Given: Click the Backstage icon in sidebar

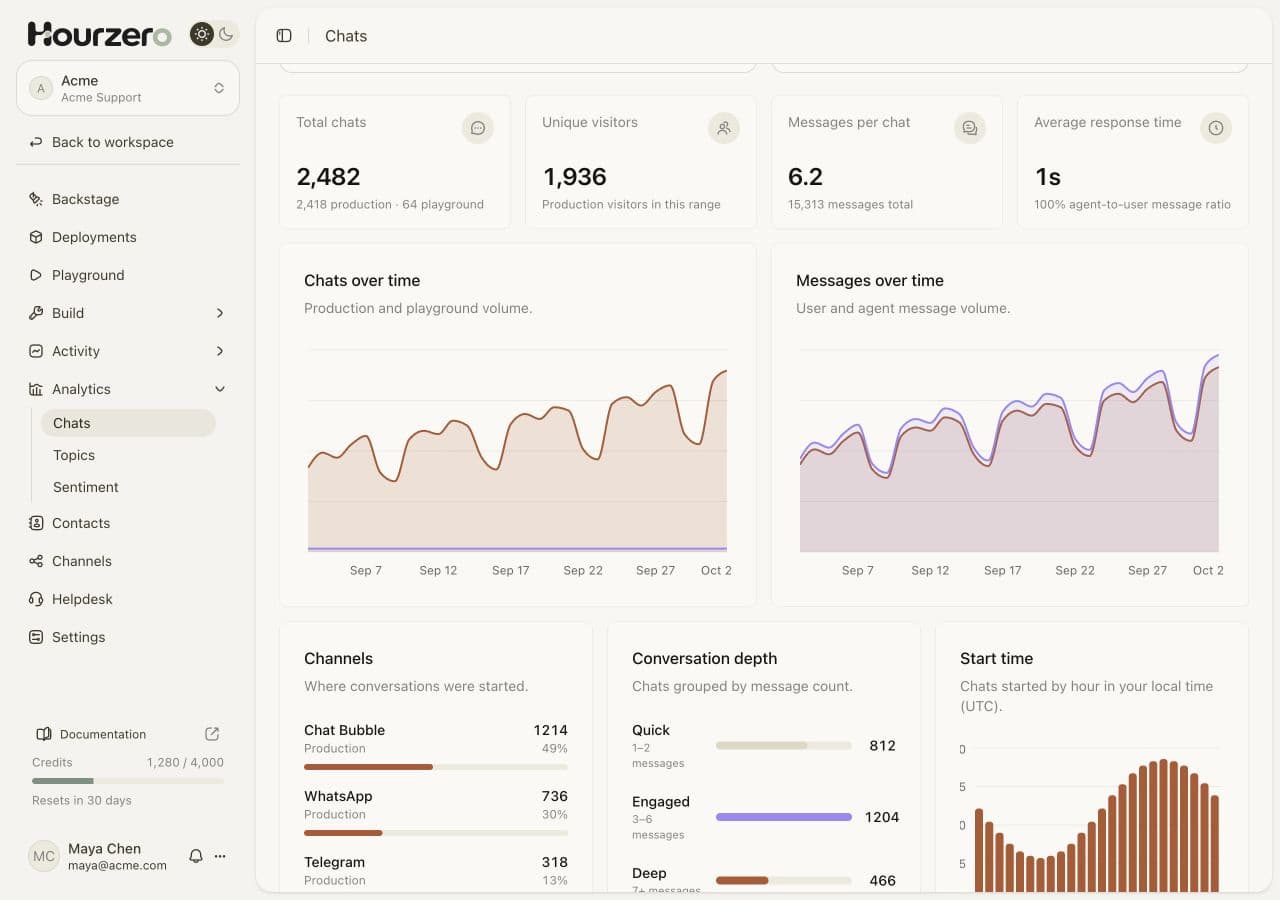Looking at the screenshot, I should tap(36, 199).
